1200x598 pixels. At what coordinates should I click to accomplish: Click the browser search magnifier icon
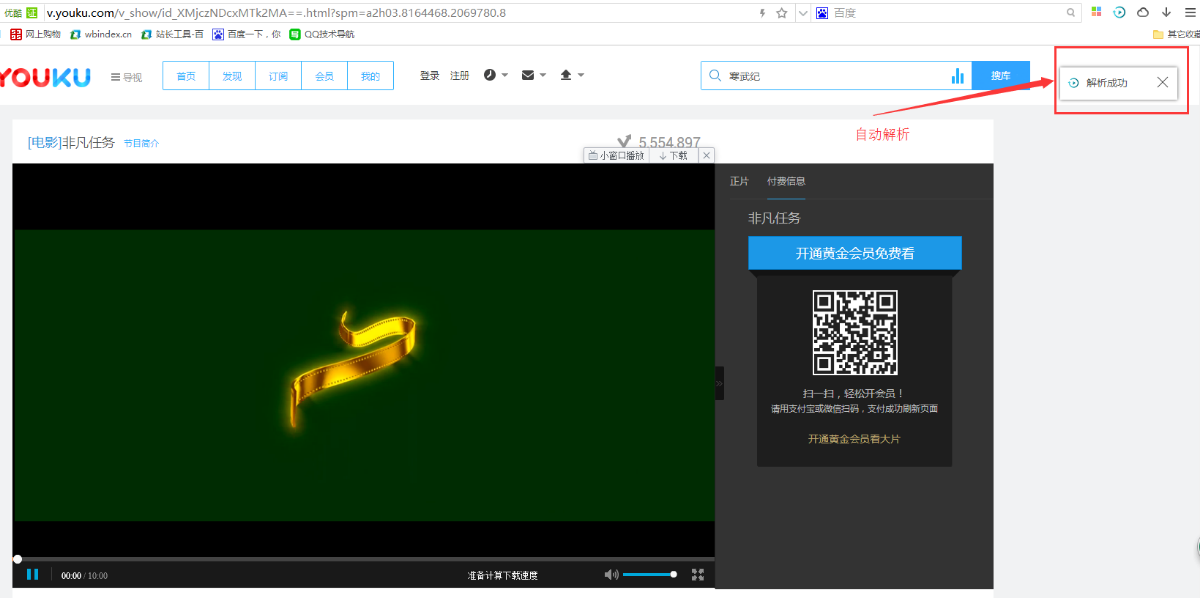[1072, 13]
